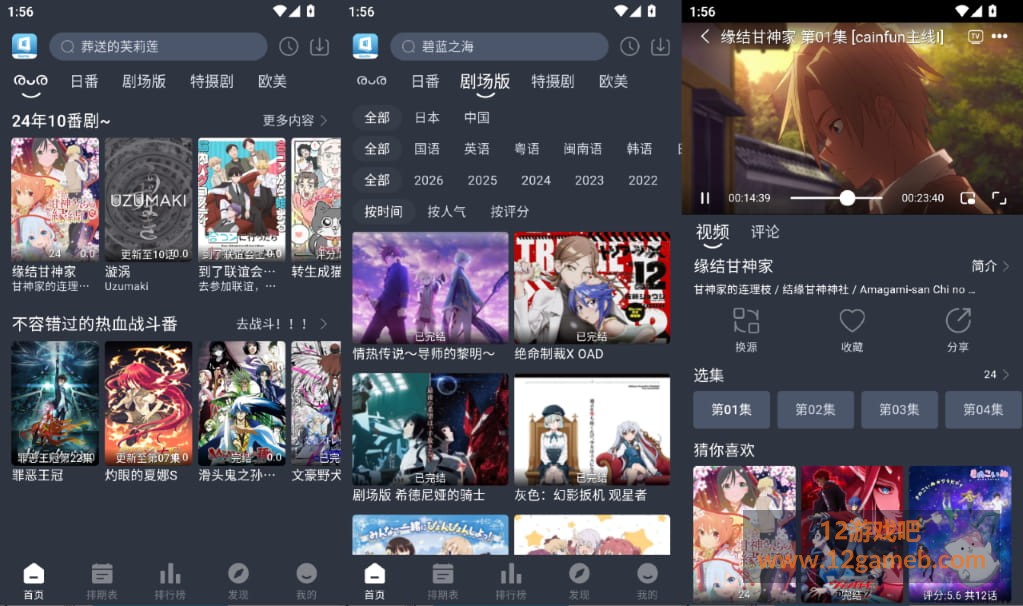Go back from the video player
This screenshot has width=1023, height=606.
[x=705, y=36]
